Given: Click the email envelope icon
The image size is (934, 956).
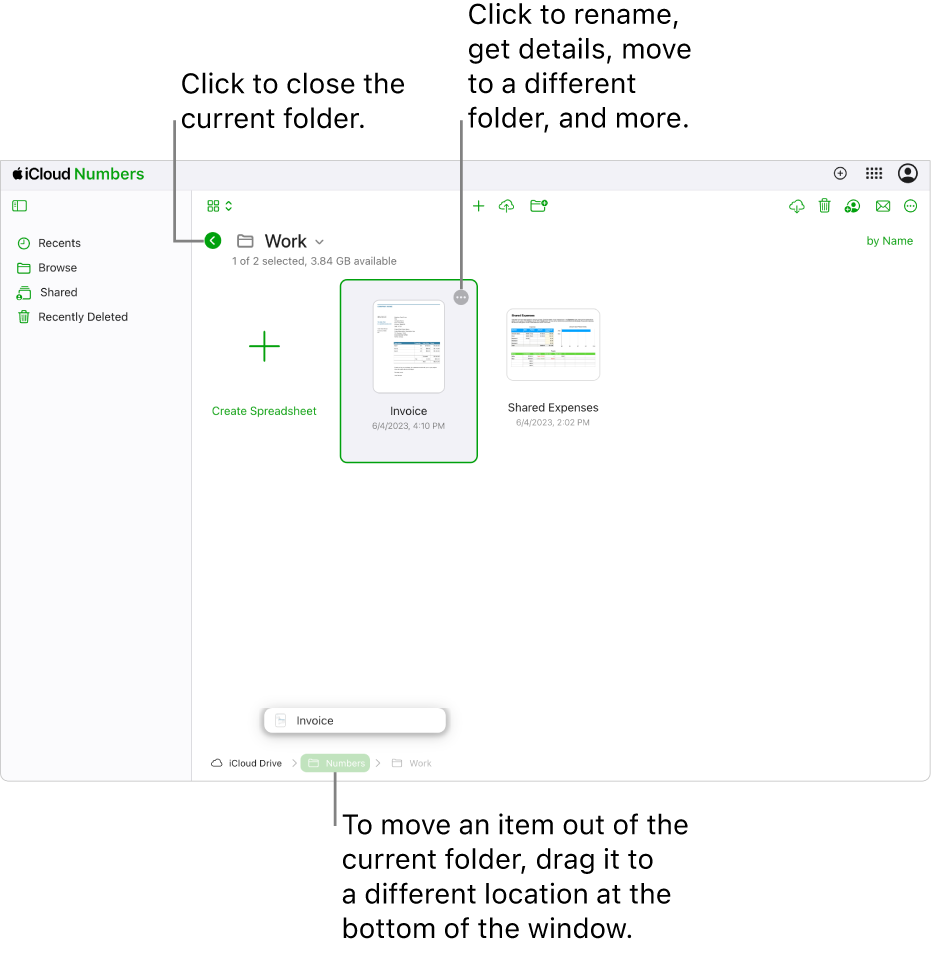Looking at the screenshot, I should tap(883, 206).
